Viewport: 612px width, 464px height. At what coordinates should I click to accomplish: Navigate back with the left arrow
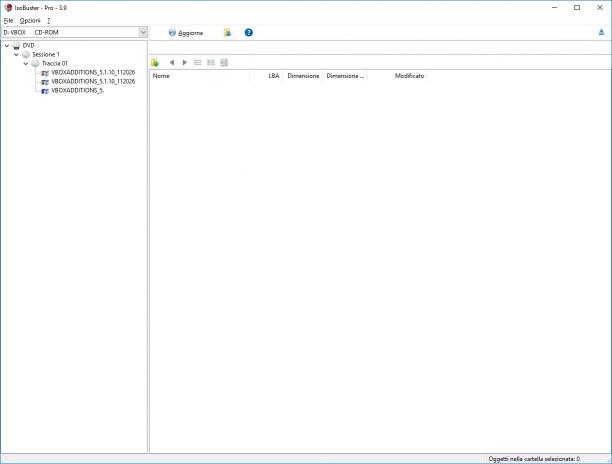pos(172,62)
